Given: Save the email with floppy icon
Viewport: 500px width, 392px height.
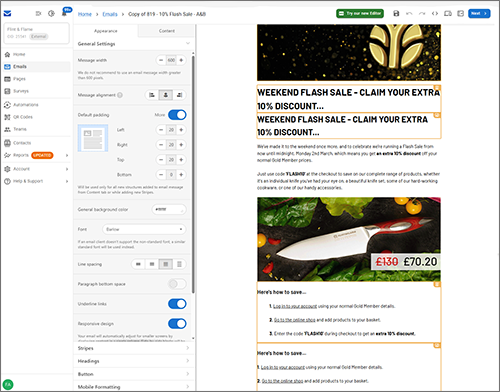Looking at the screenshot, I should (x=396, y=13).
